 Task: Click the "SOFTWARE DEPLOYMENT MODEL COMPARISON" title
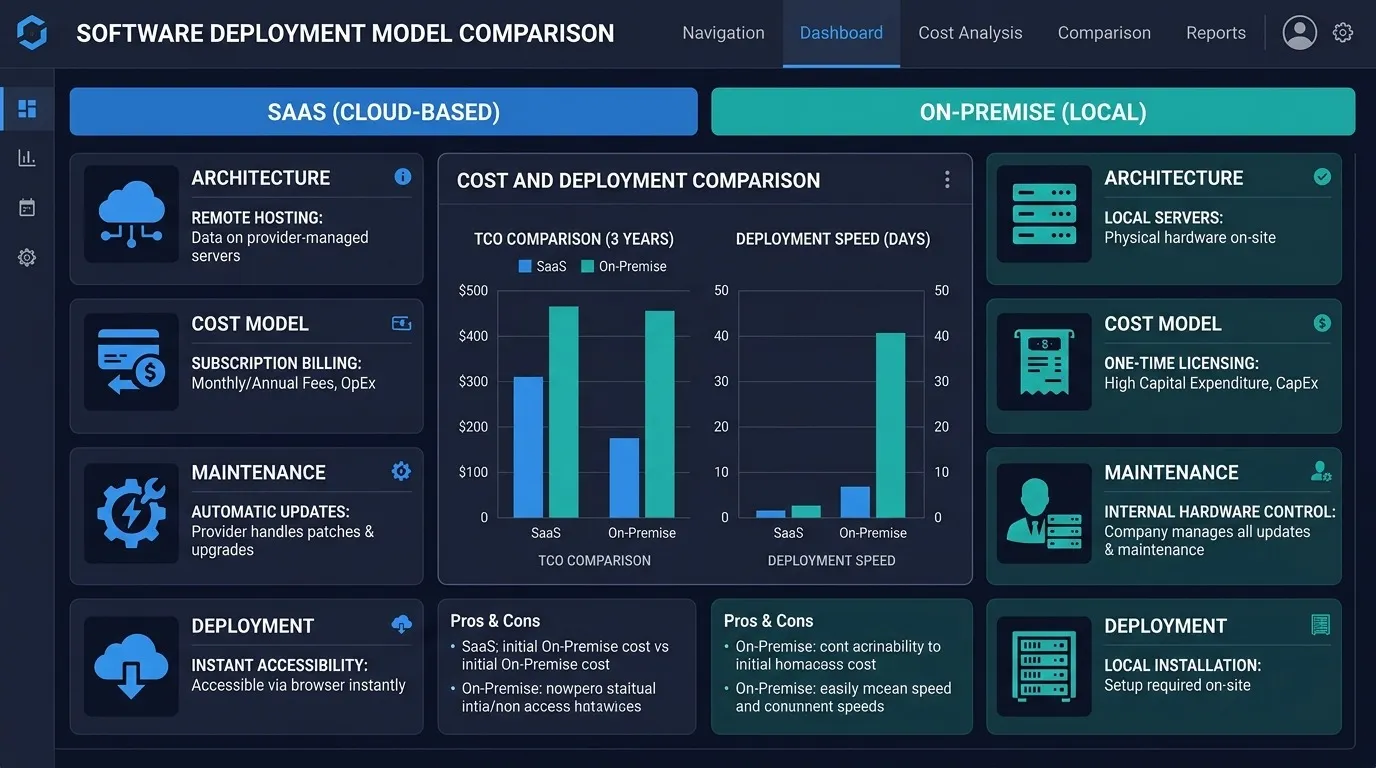tap(345, 33)
